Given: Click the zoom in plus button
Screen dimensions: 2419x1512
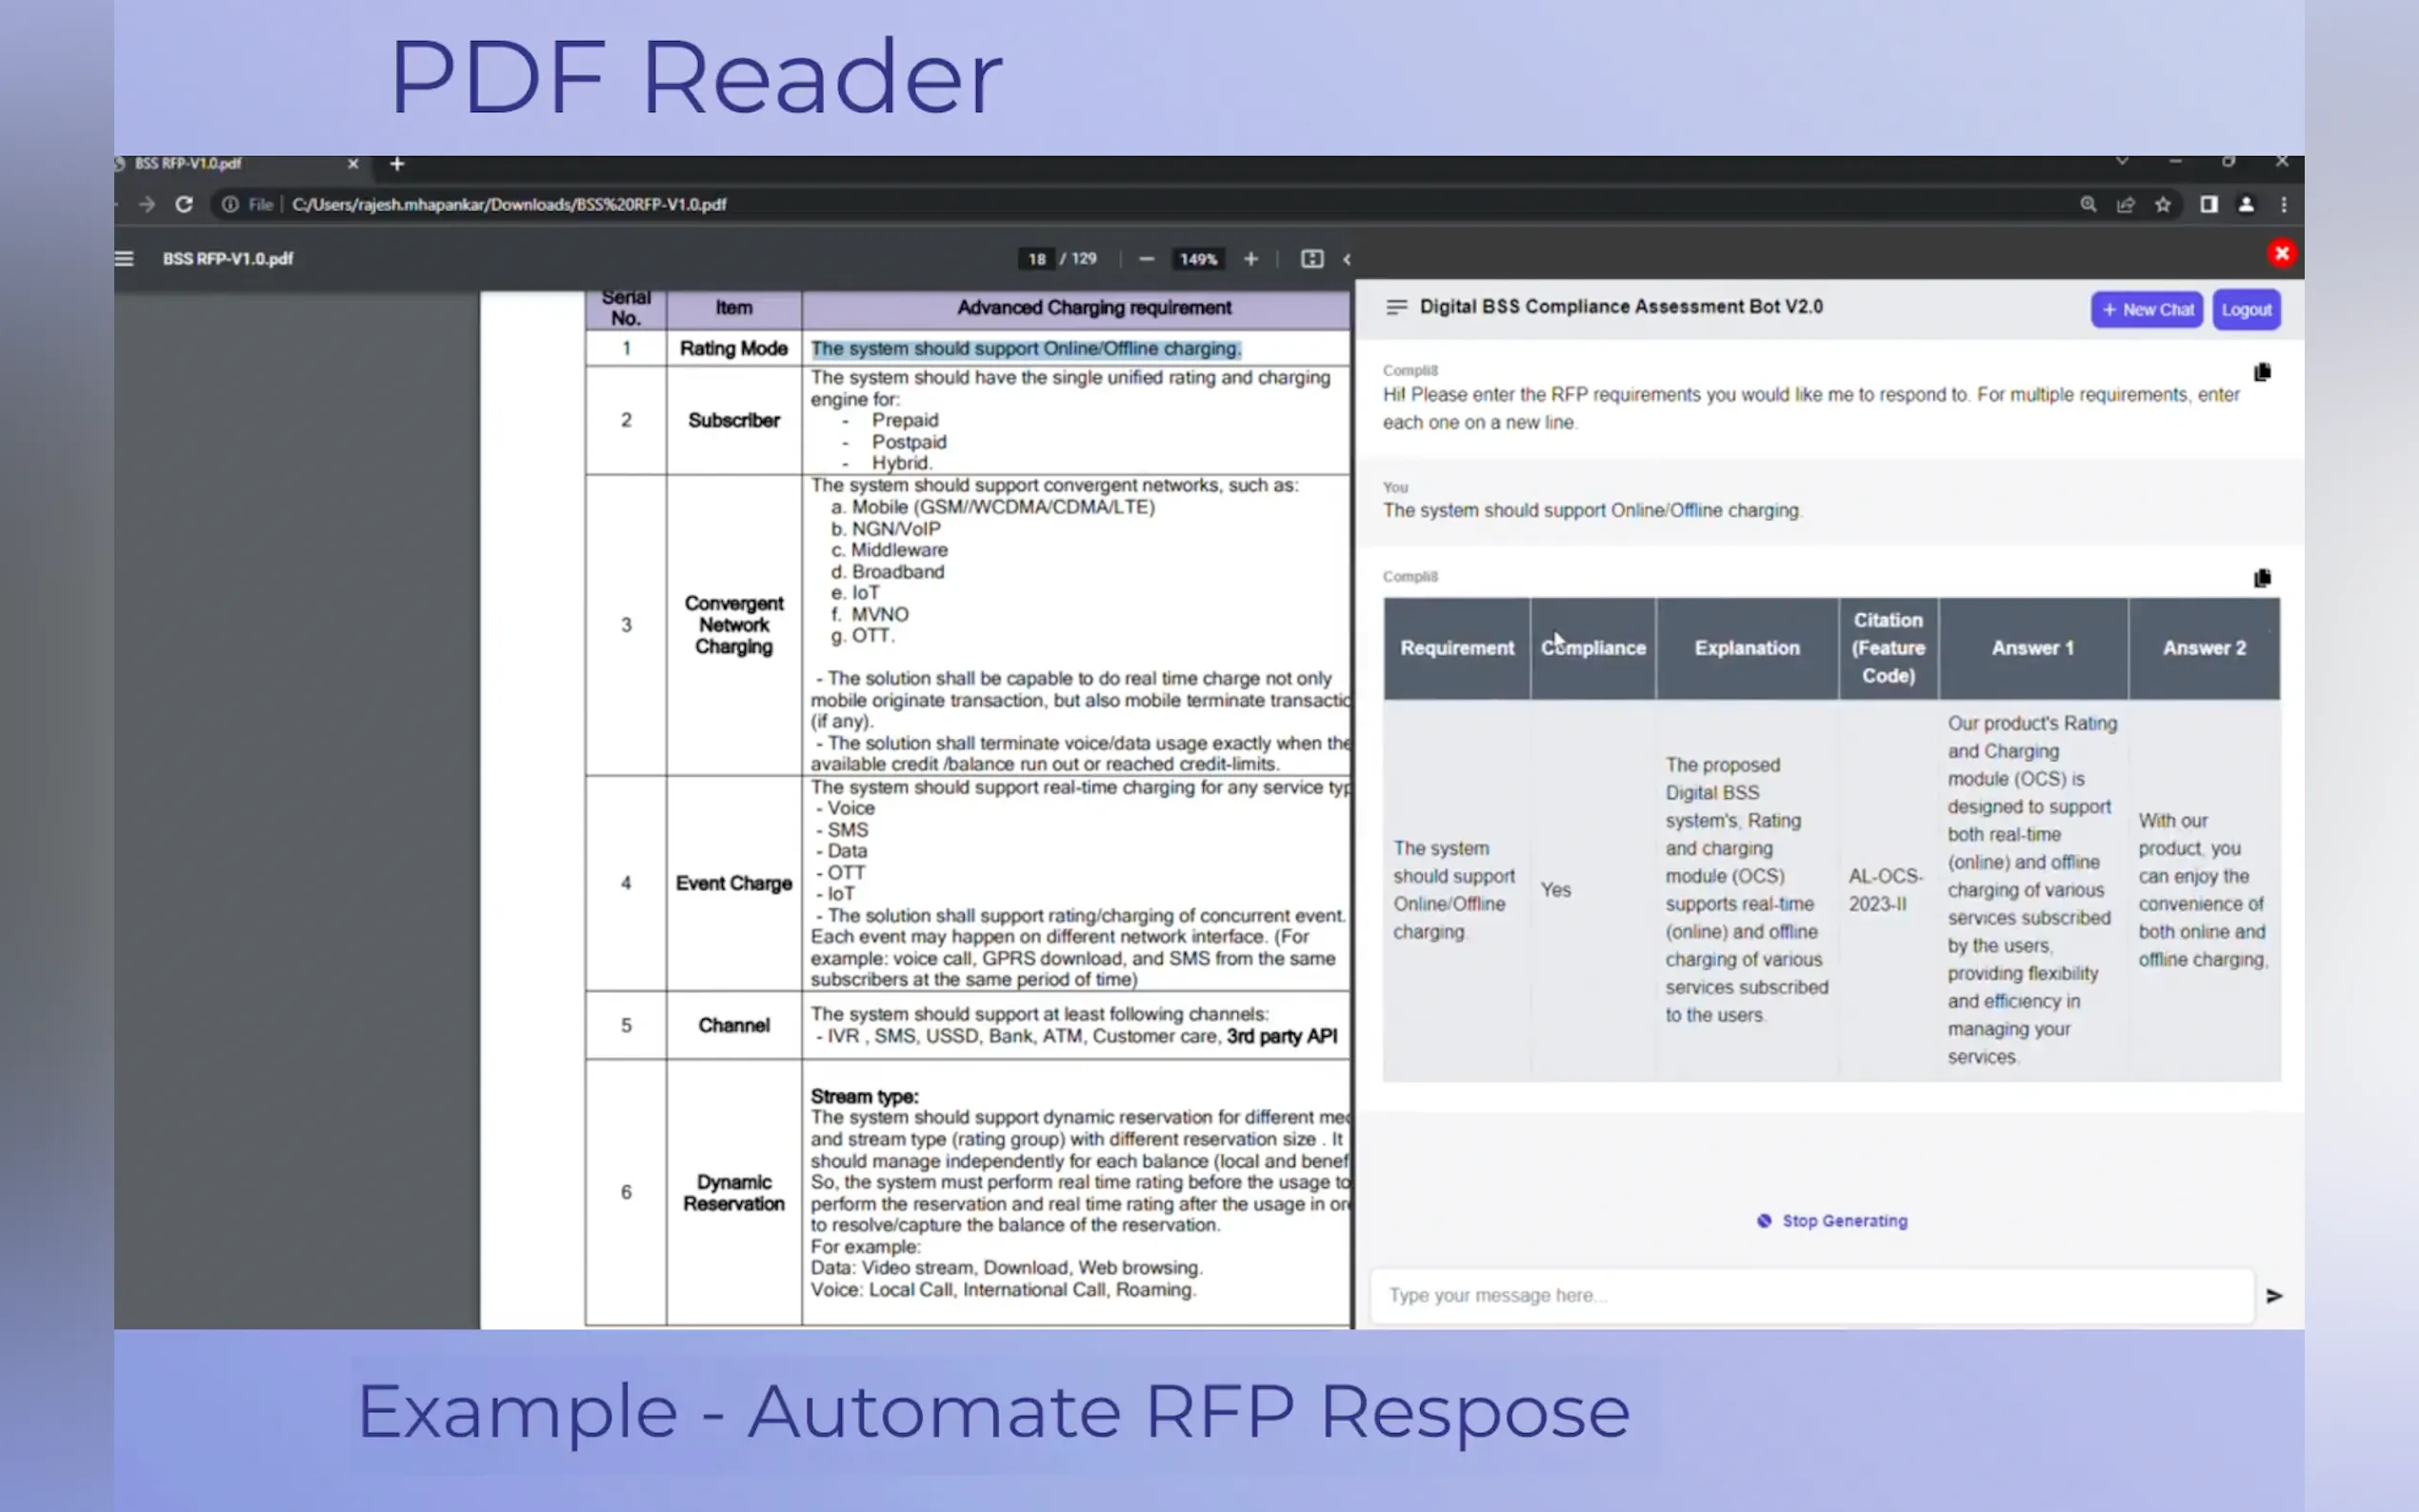Looking at the screenshot, I should coord(1250,259).
